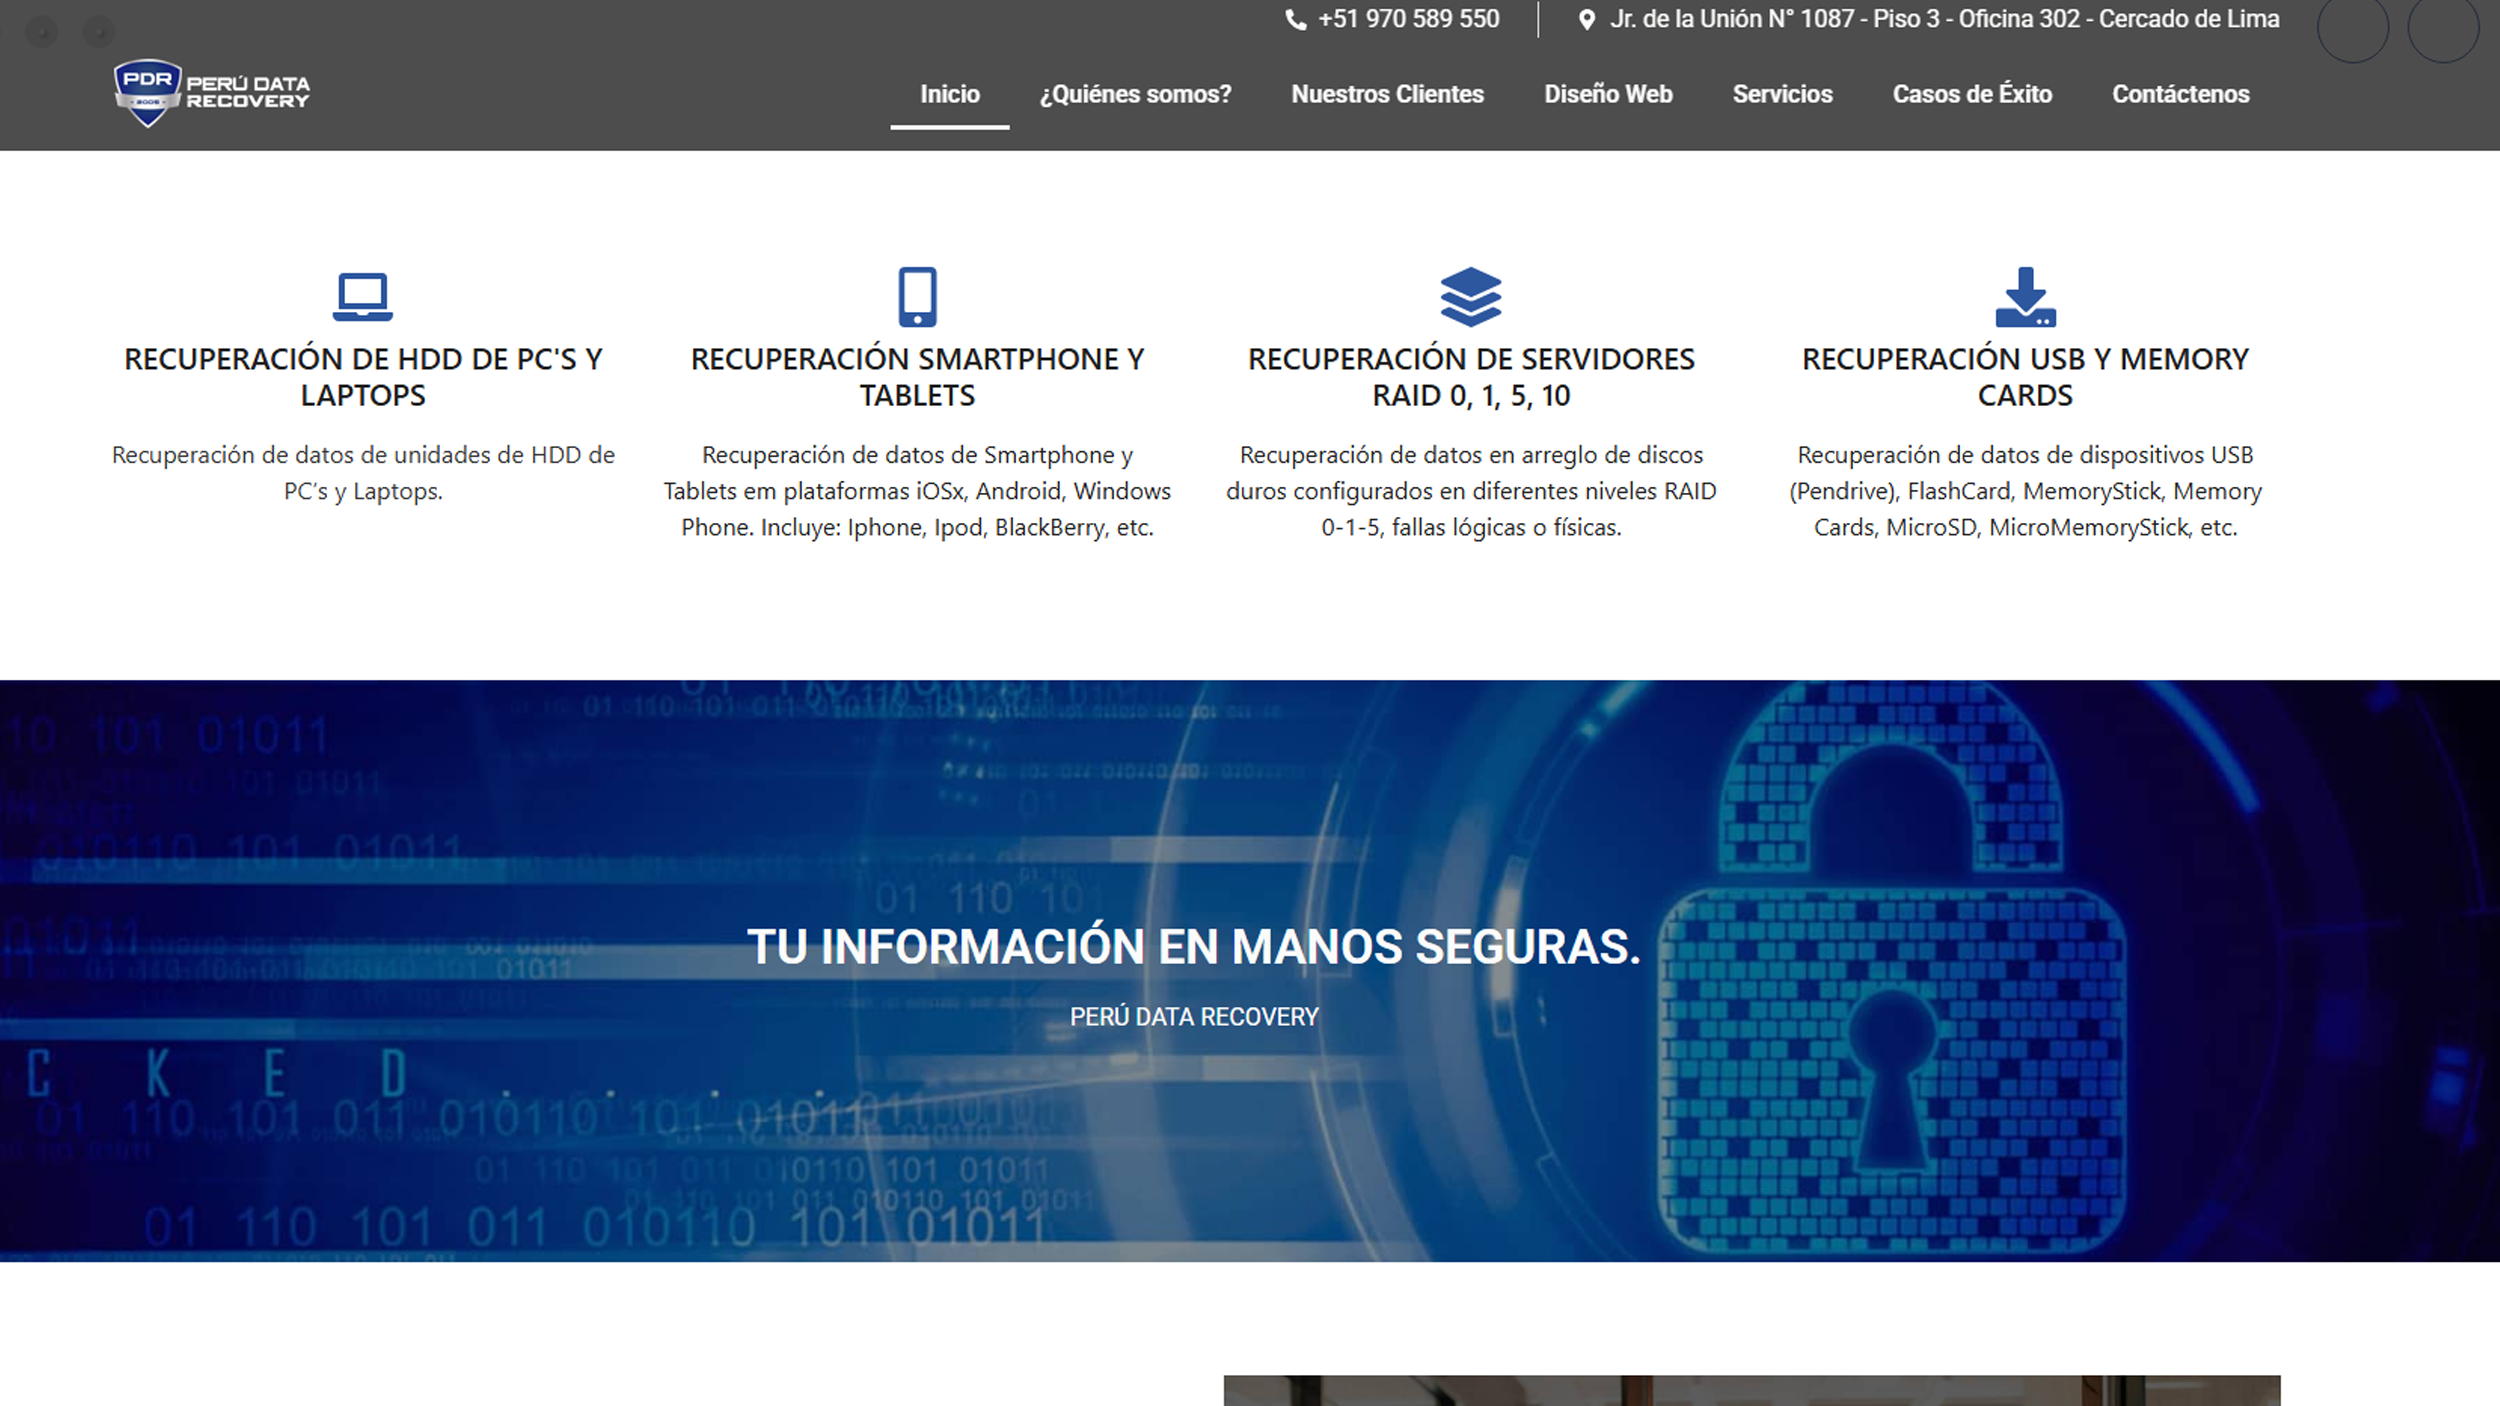
Task: Click the stacked layers icon for RAID recovery
Action: 1470,297
